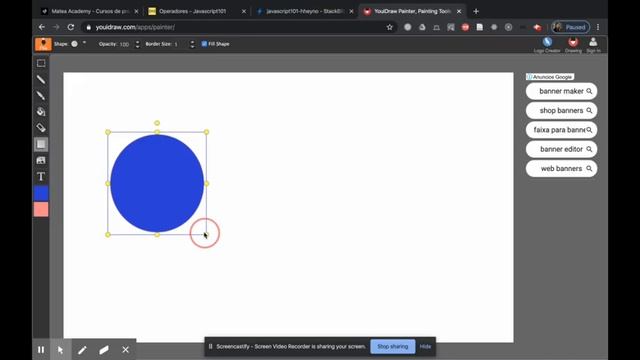640x360 pixels.
Task: Reload the page with the refresh icon
Action: (x=71, y=27)
